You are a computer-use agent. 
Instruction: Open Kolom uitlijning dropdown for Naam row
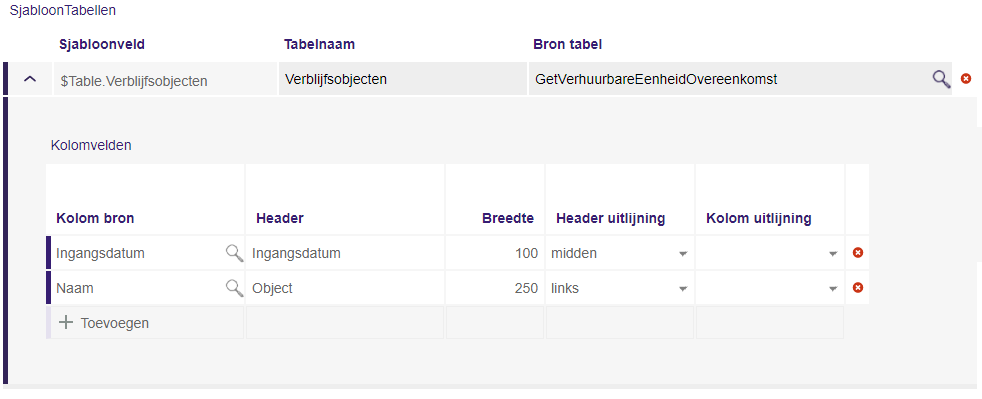[770, 288]
